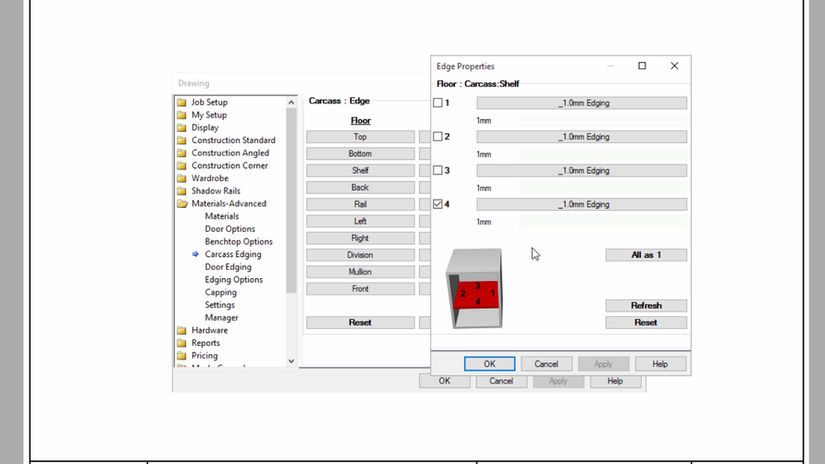Click Refresh in Edge Properties
This screenshot has height=464, width=825.
point(646,306)
